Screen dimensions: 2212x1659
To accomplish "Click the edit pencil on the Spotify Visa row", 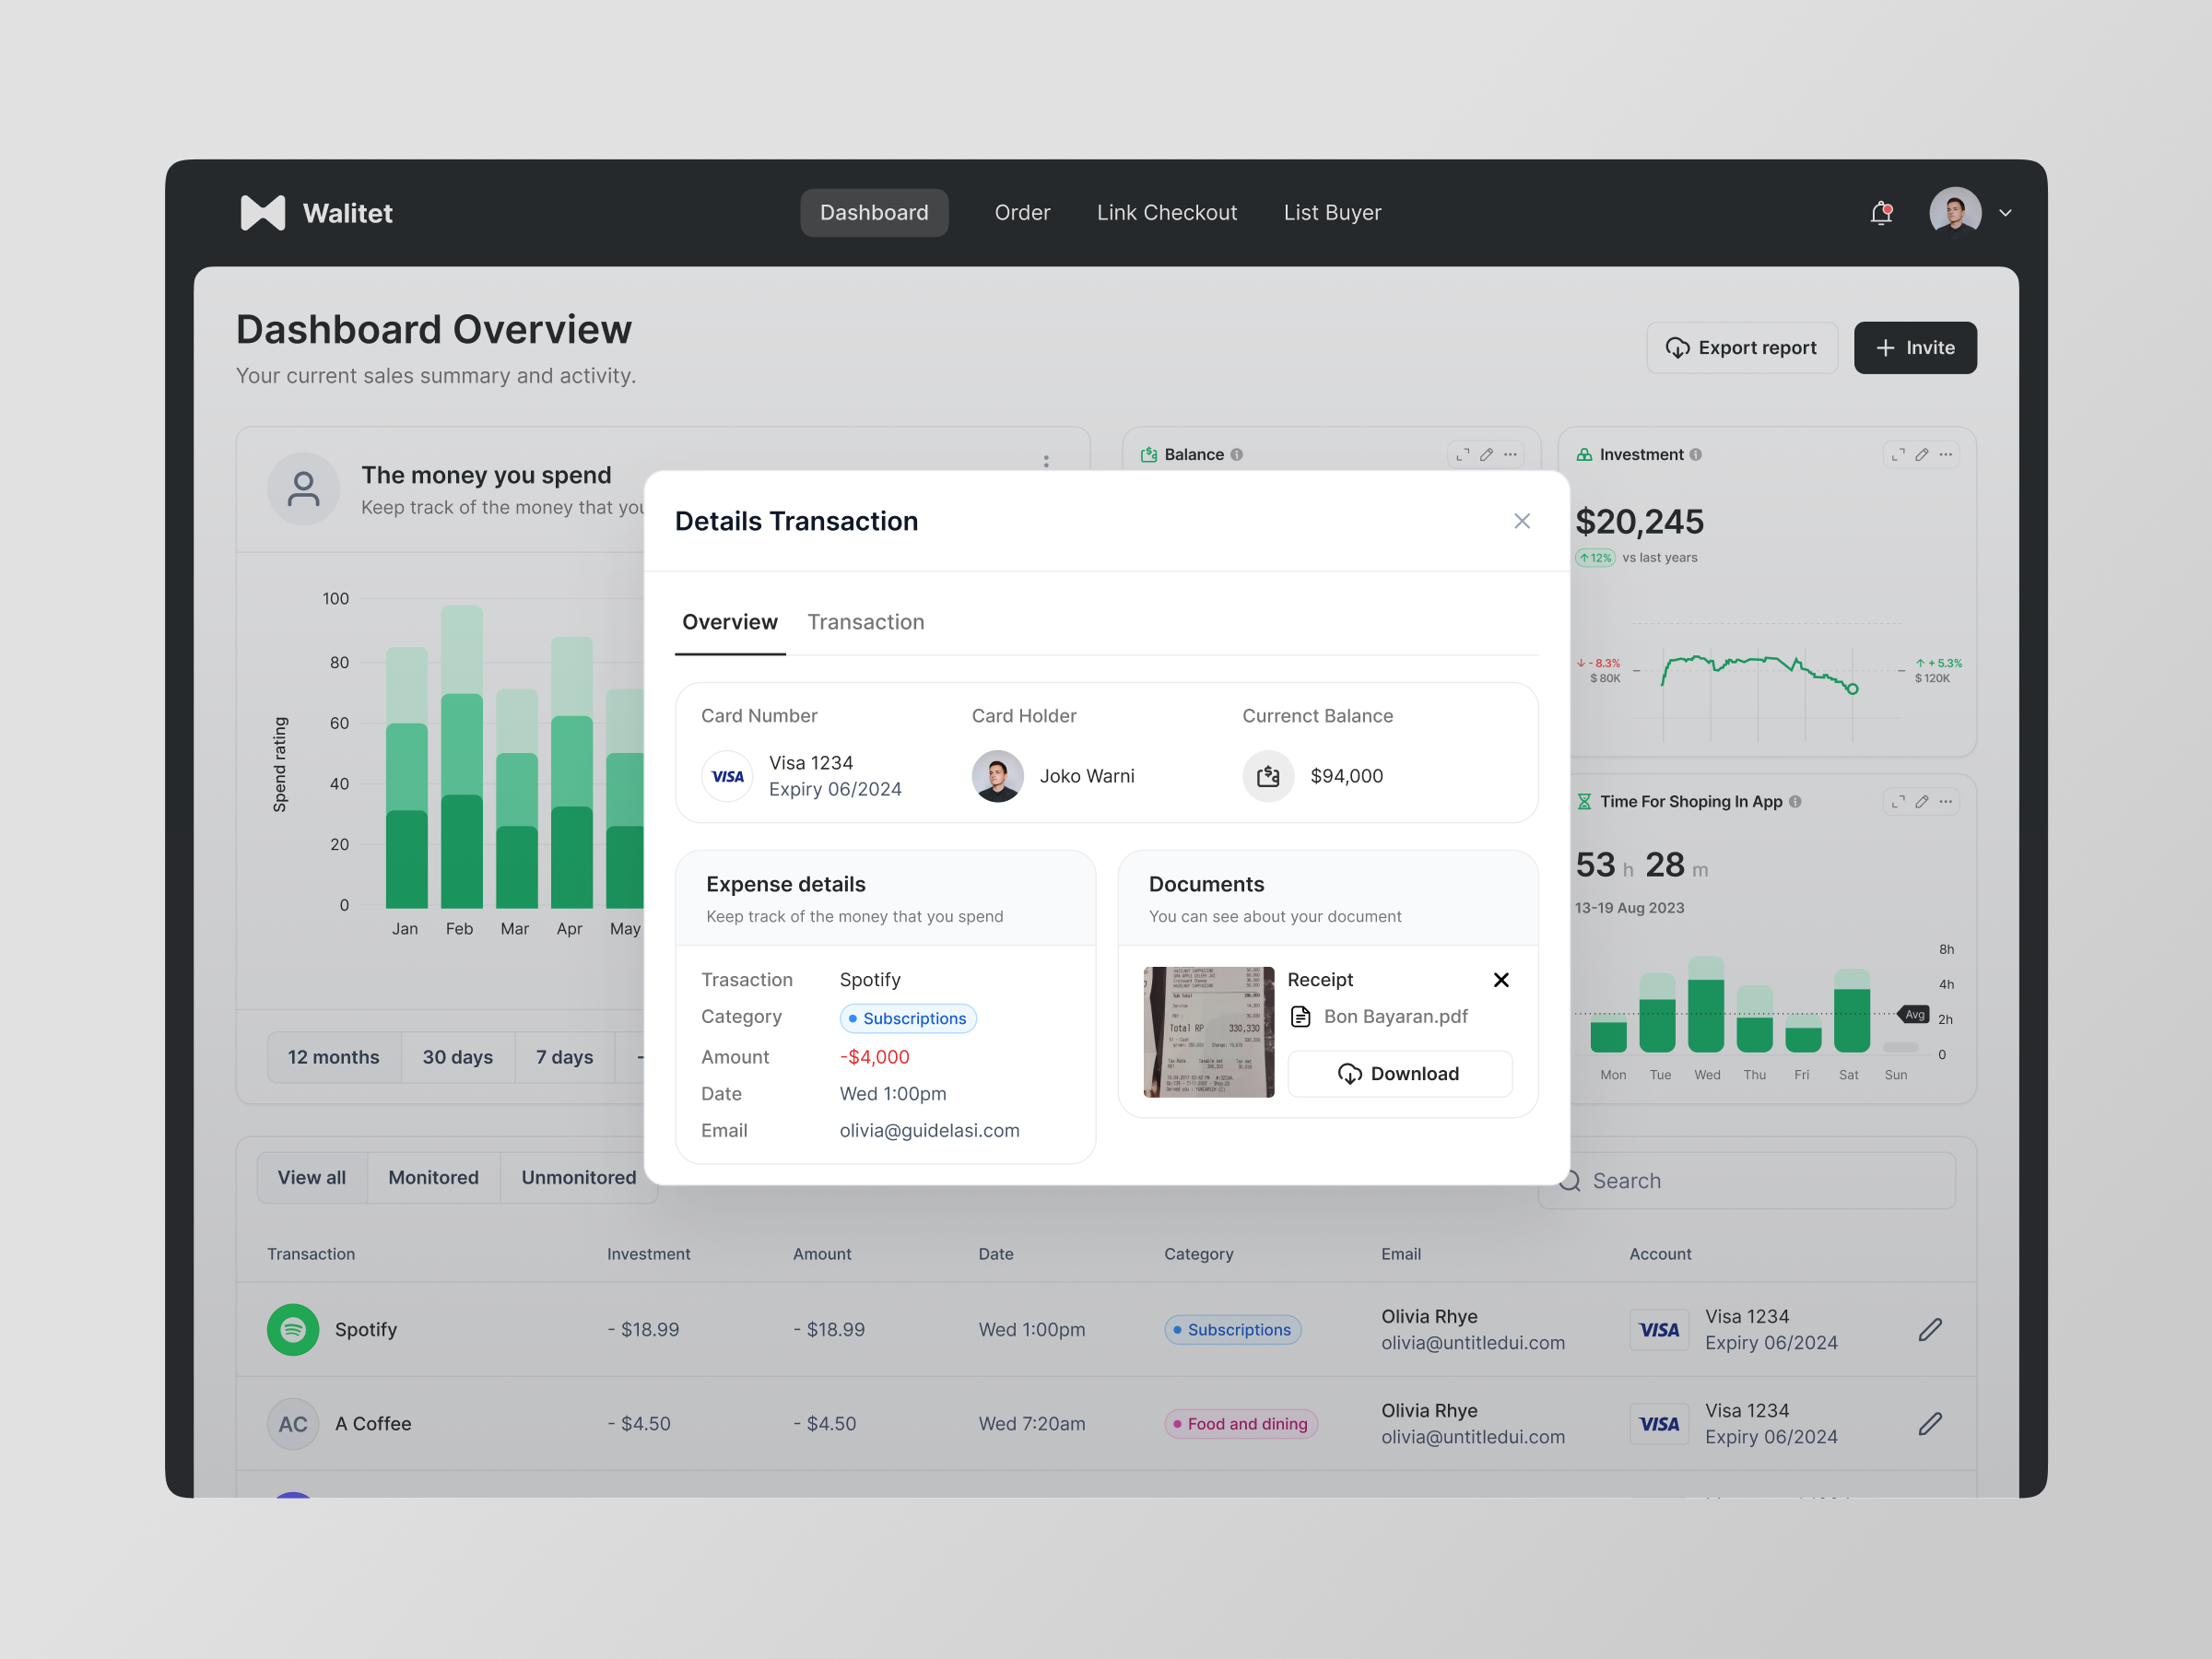I will (1930, 1329).
